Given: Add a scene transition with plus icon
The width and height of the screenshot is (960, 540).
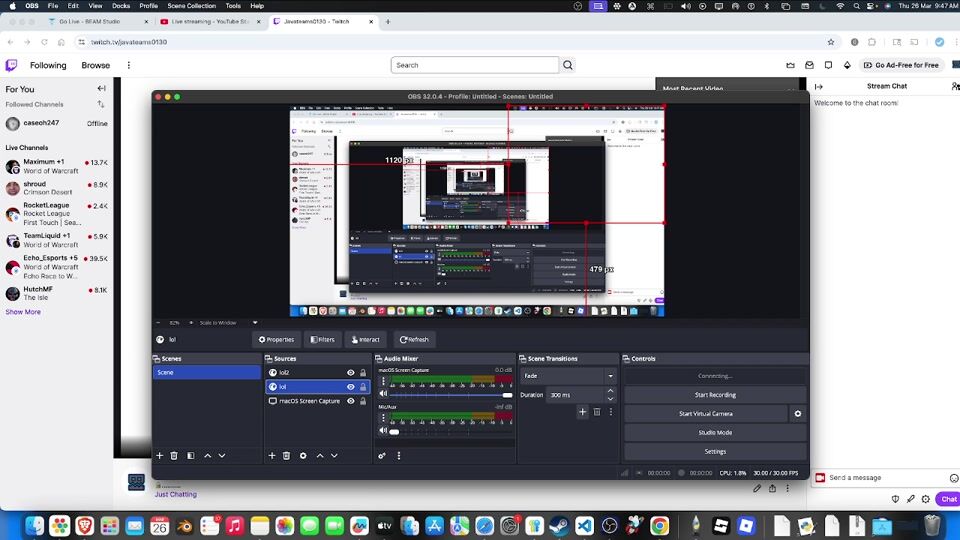Looking at the screenshot, I should point(582,411).
